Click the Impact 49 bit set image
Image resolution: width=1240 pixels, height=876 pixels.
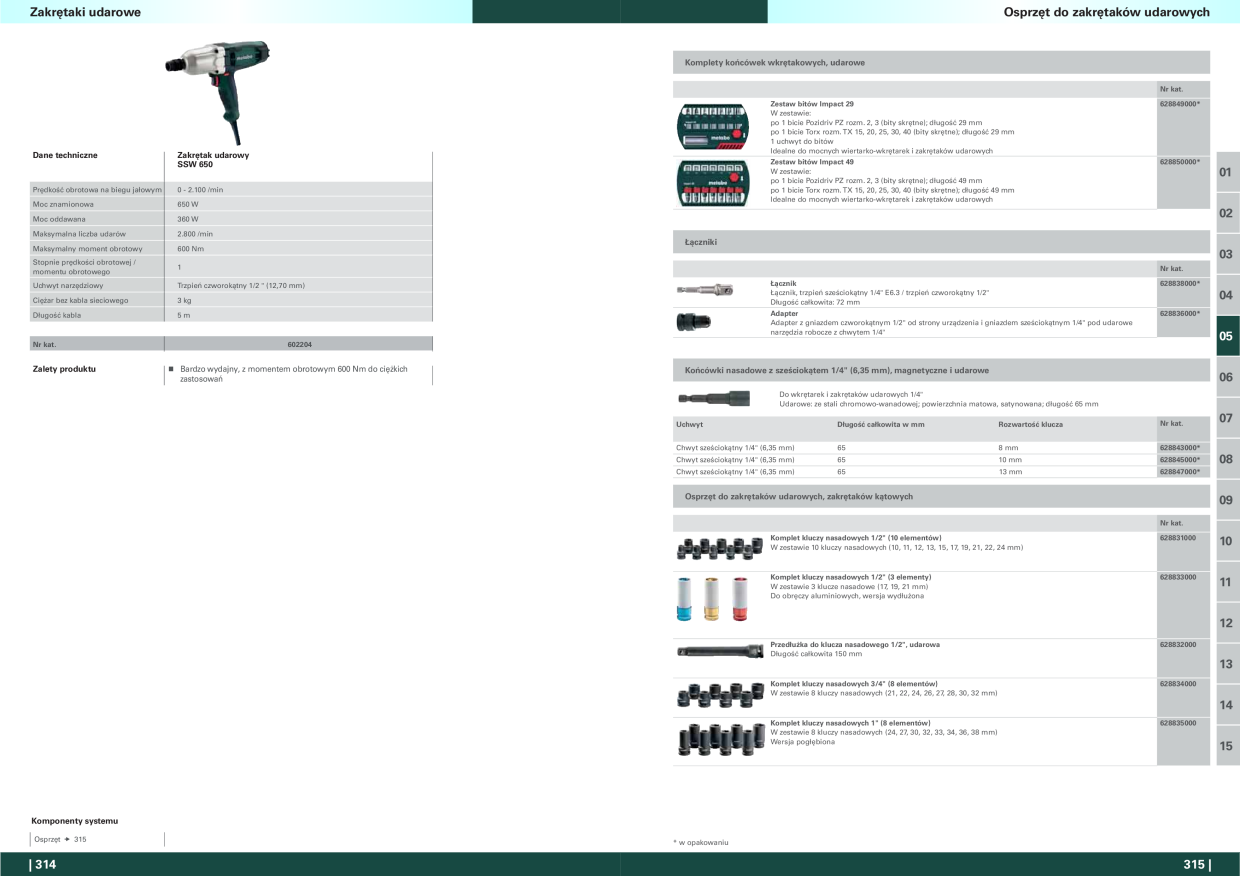pos(713,183)
